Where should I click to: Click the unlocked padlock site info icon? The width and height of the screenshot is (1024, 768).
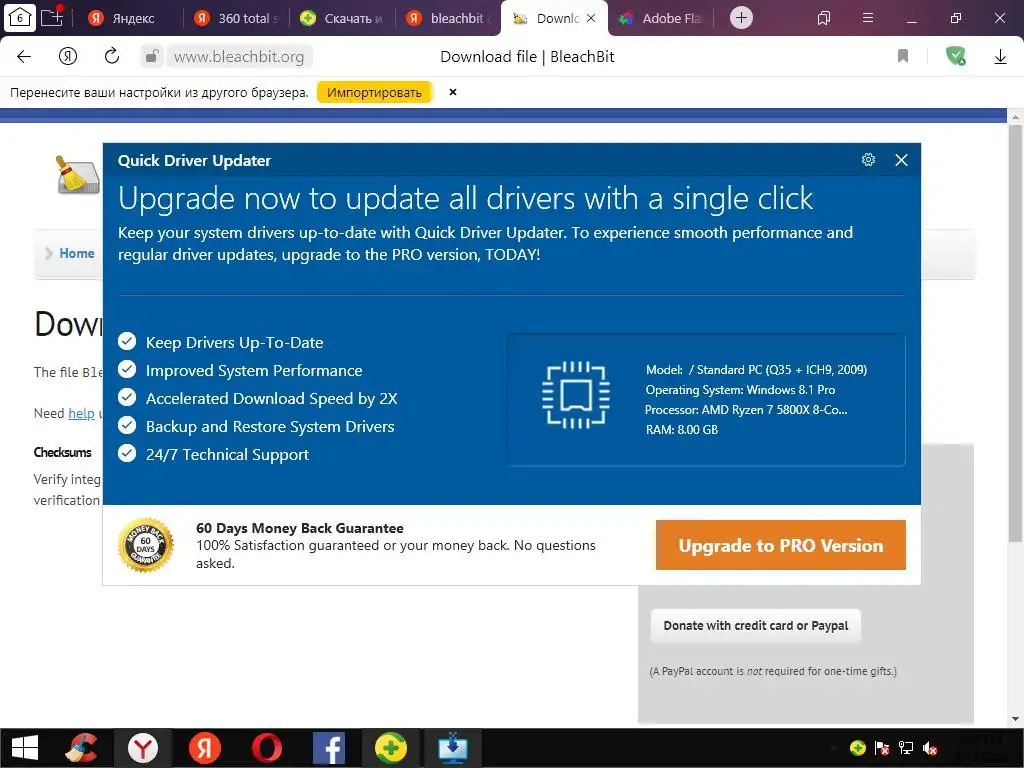pos(152,57)
